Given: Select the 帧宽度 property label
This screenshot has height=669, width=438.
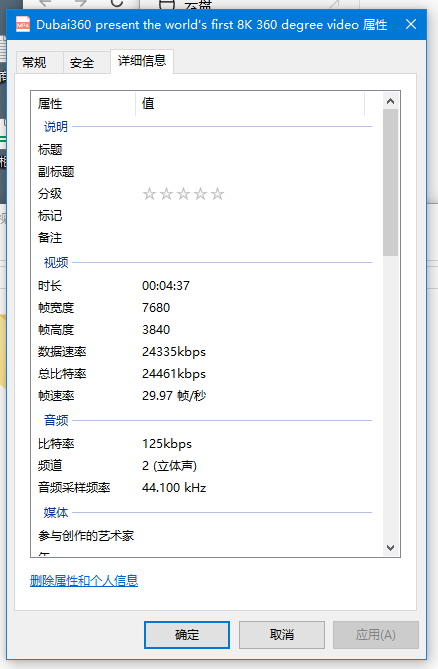Looking at the screenshot, I should (x=56, y=308).
